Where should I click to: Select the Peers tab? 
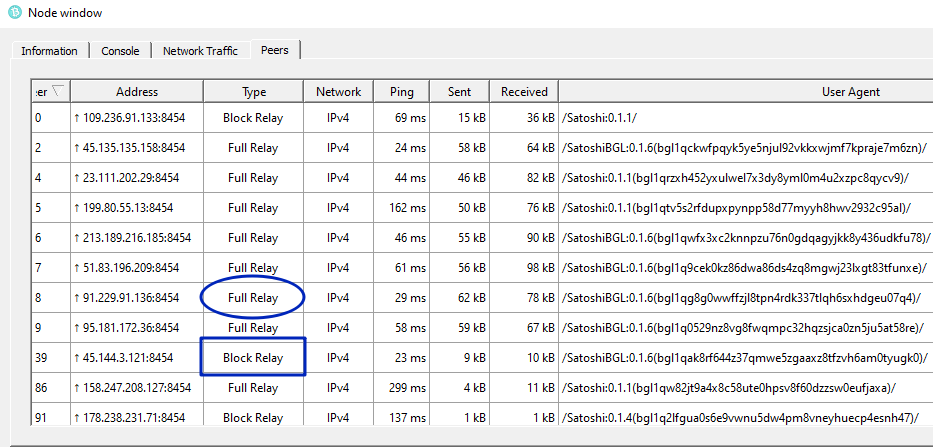point(275,50)
